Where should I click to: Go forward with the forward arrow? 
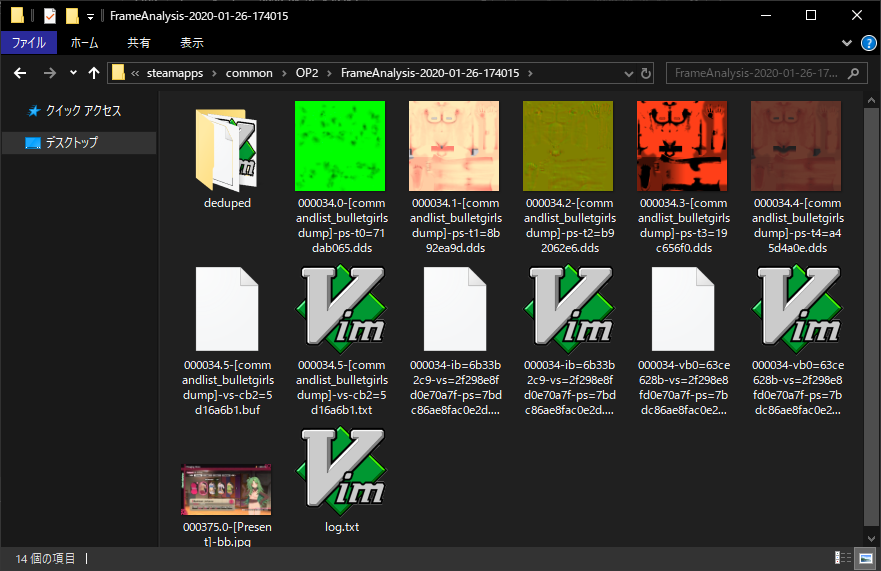[x=50, y=73]
